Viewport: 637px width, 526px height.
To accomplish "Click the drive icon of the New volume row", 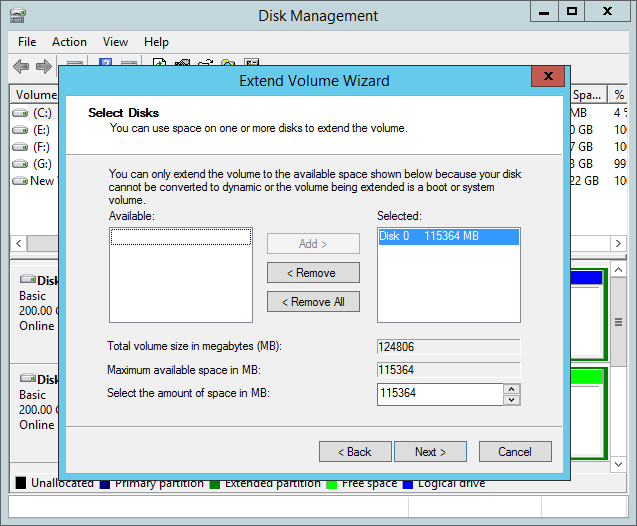I will (x=20, y=181).
